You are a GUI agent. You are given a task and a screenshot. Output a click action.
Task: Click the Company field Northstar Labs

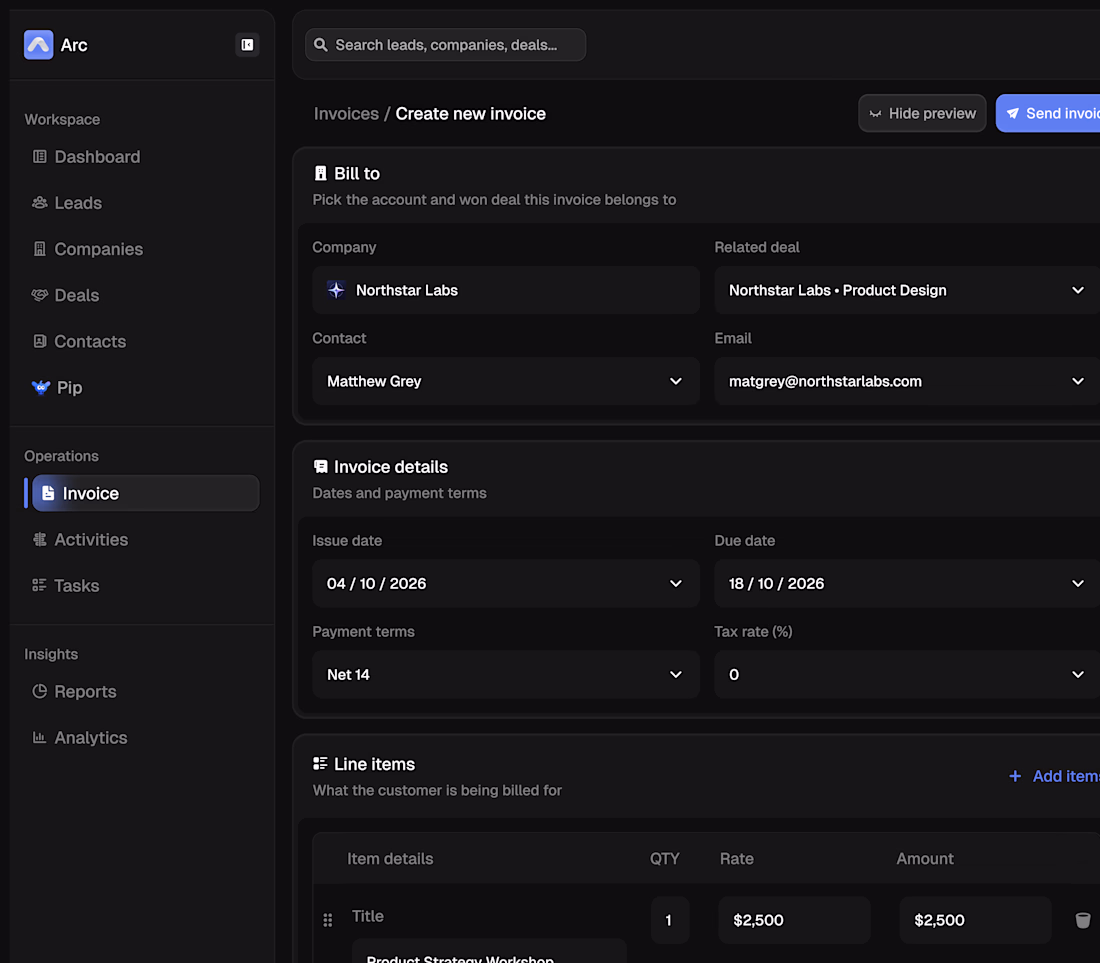[x=506, y=290]
